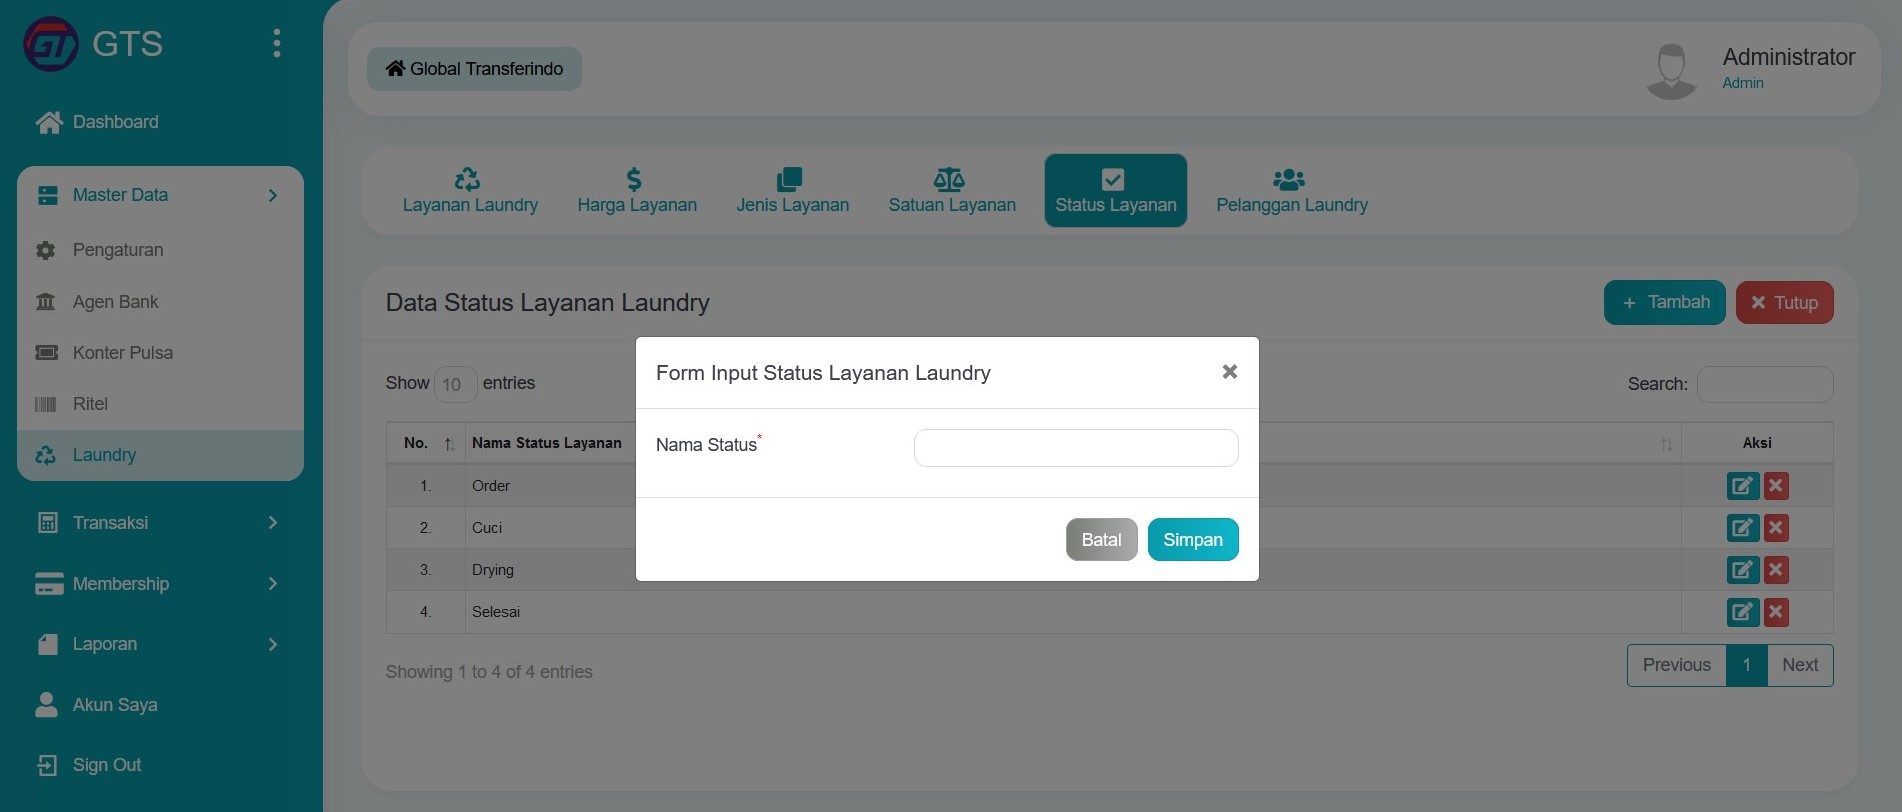Expand the Membership chevron
This screenshot has width=1902, height=812.
pyautogui.click(x=272, y=583)
